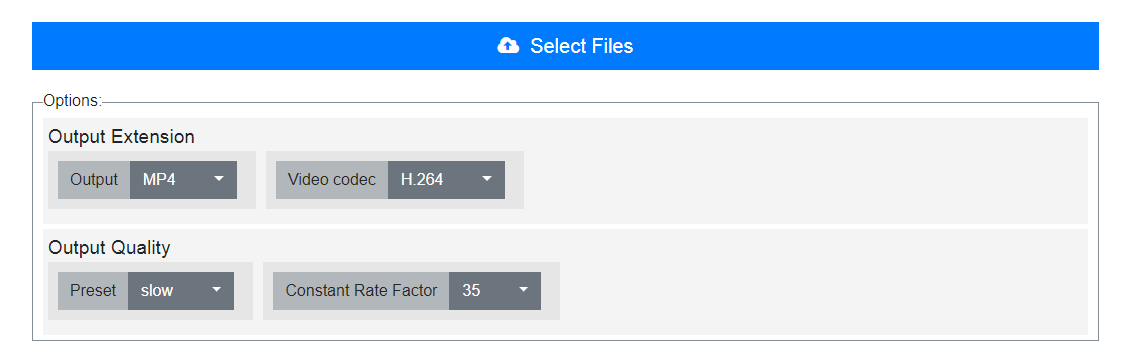
Task: Click the Constant Rate Factor label
Action: (361, 291)
